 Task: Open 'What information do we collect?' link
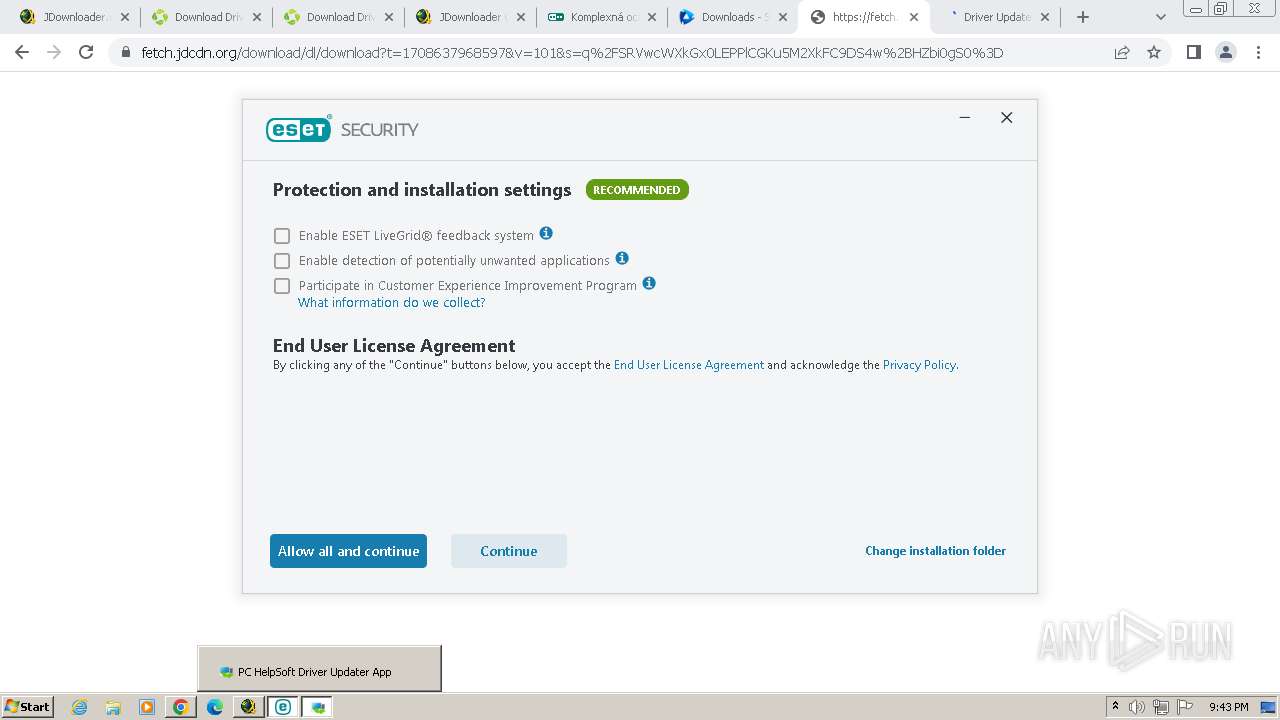coord(391,303)
